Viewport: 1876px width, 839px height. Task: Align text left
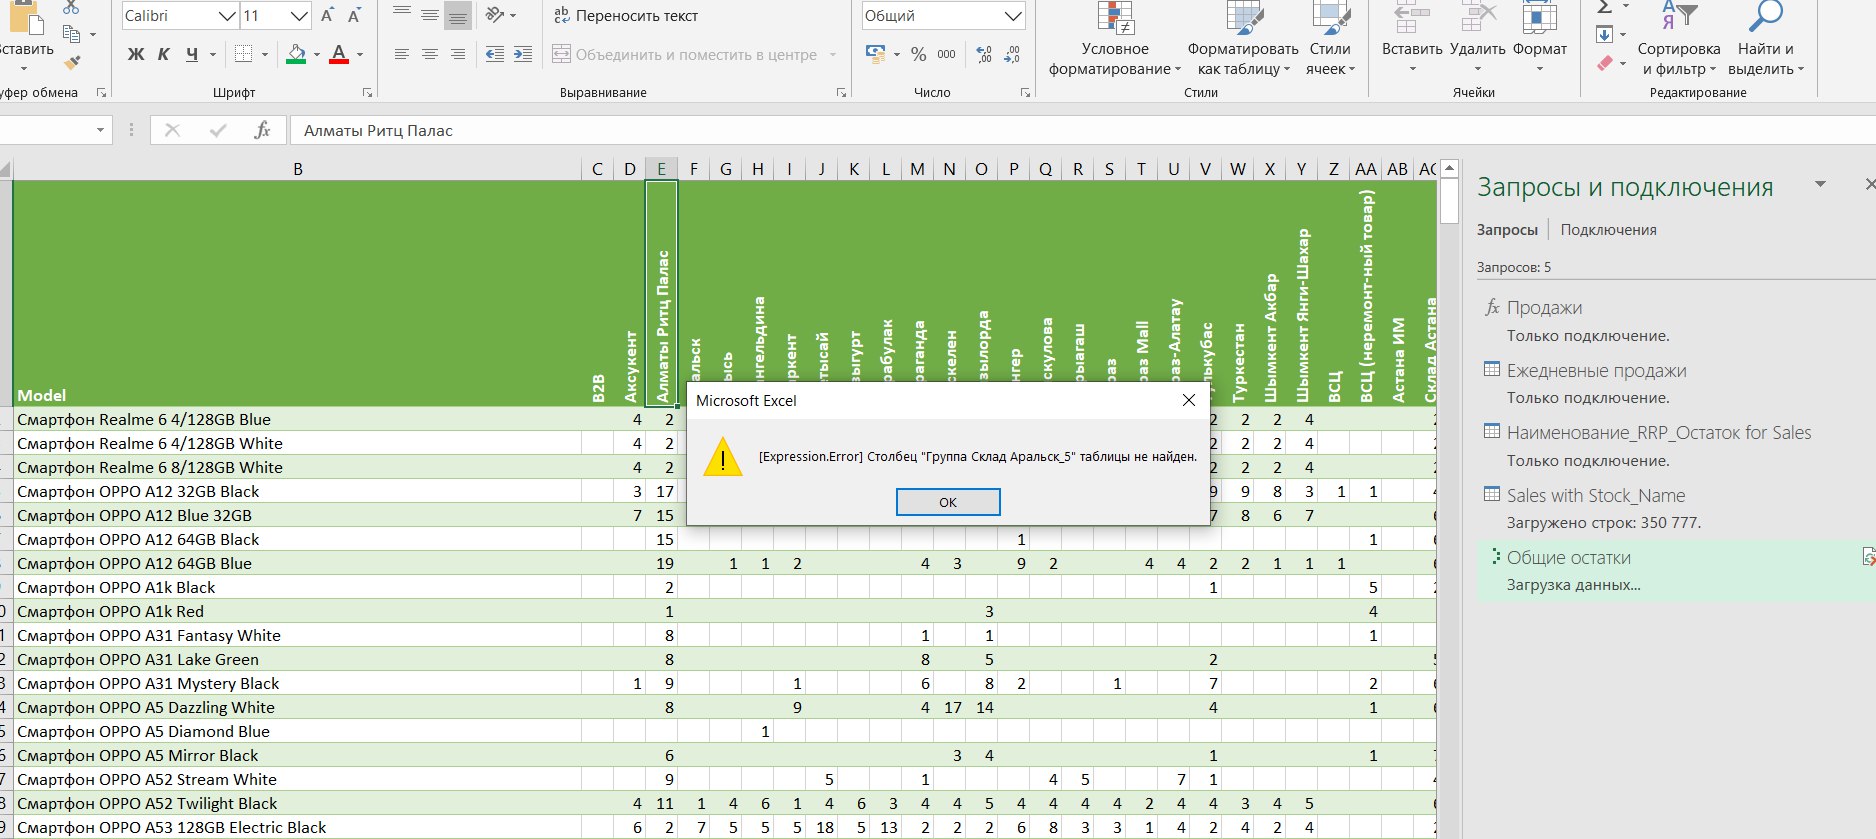[x=402, y=54]
